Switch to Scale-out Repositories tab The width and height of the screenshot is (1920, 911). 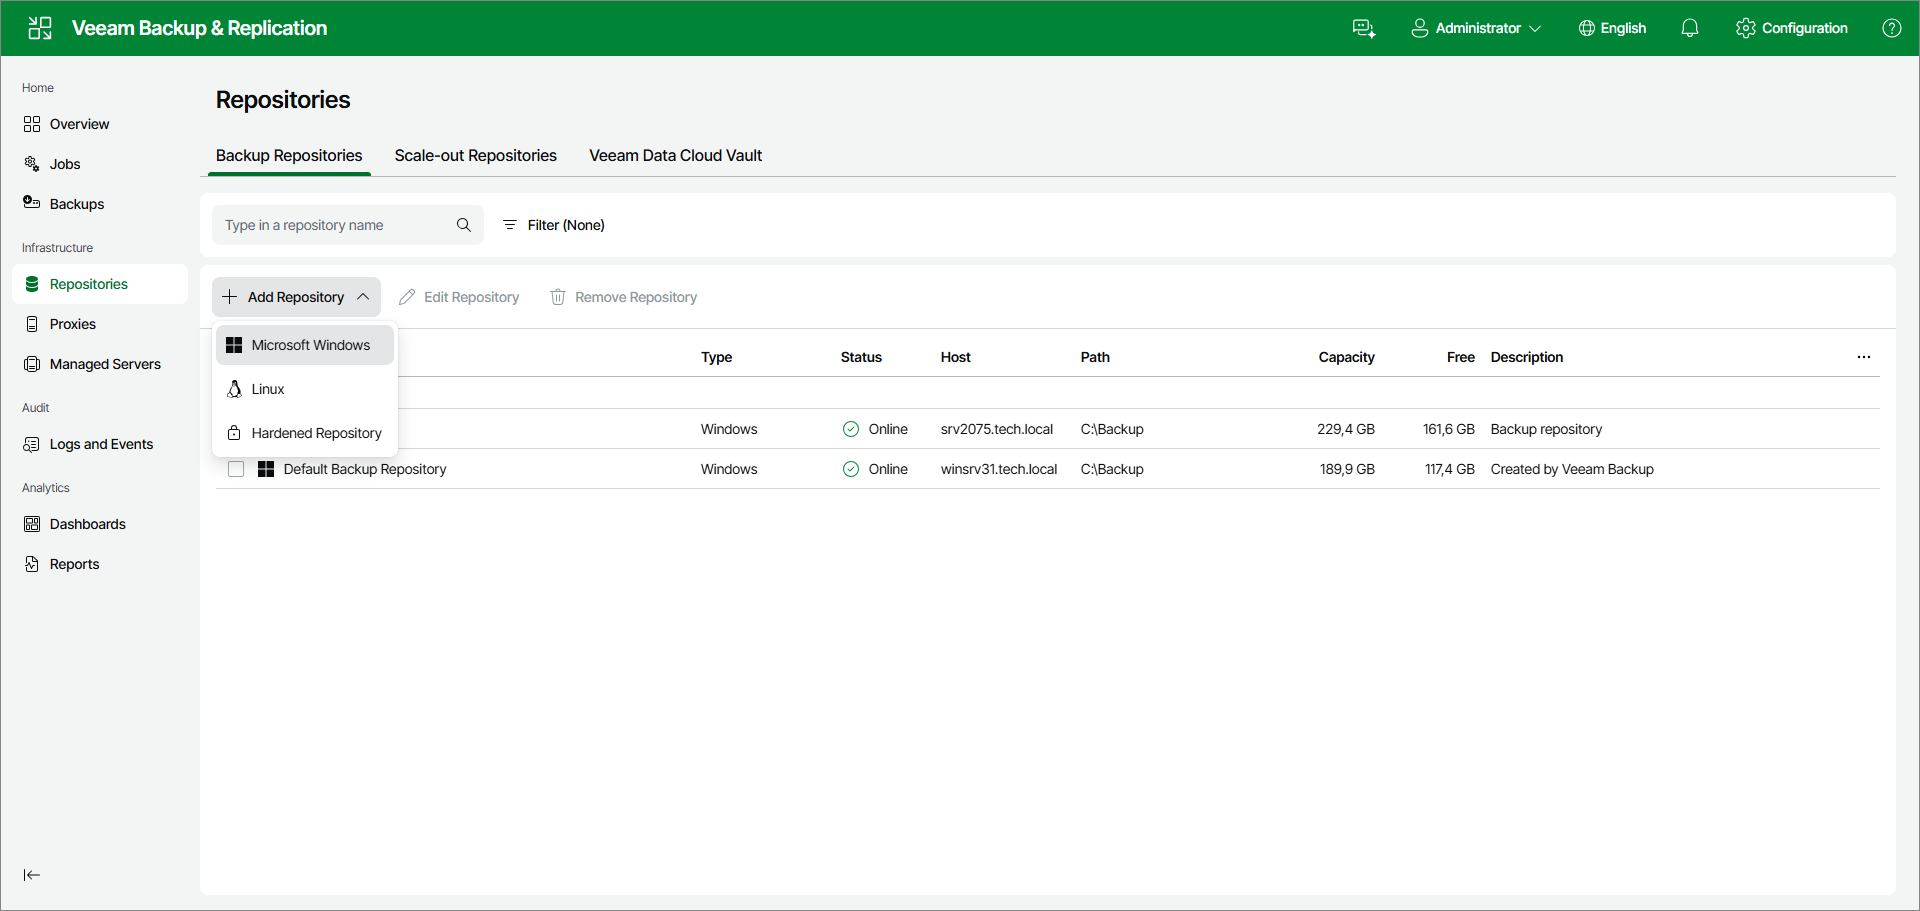pos(475,155)
